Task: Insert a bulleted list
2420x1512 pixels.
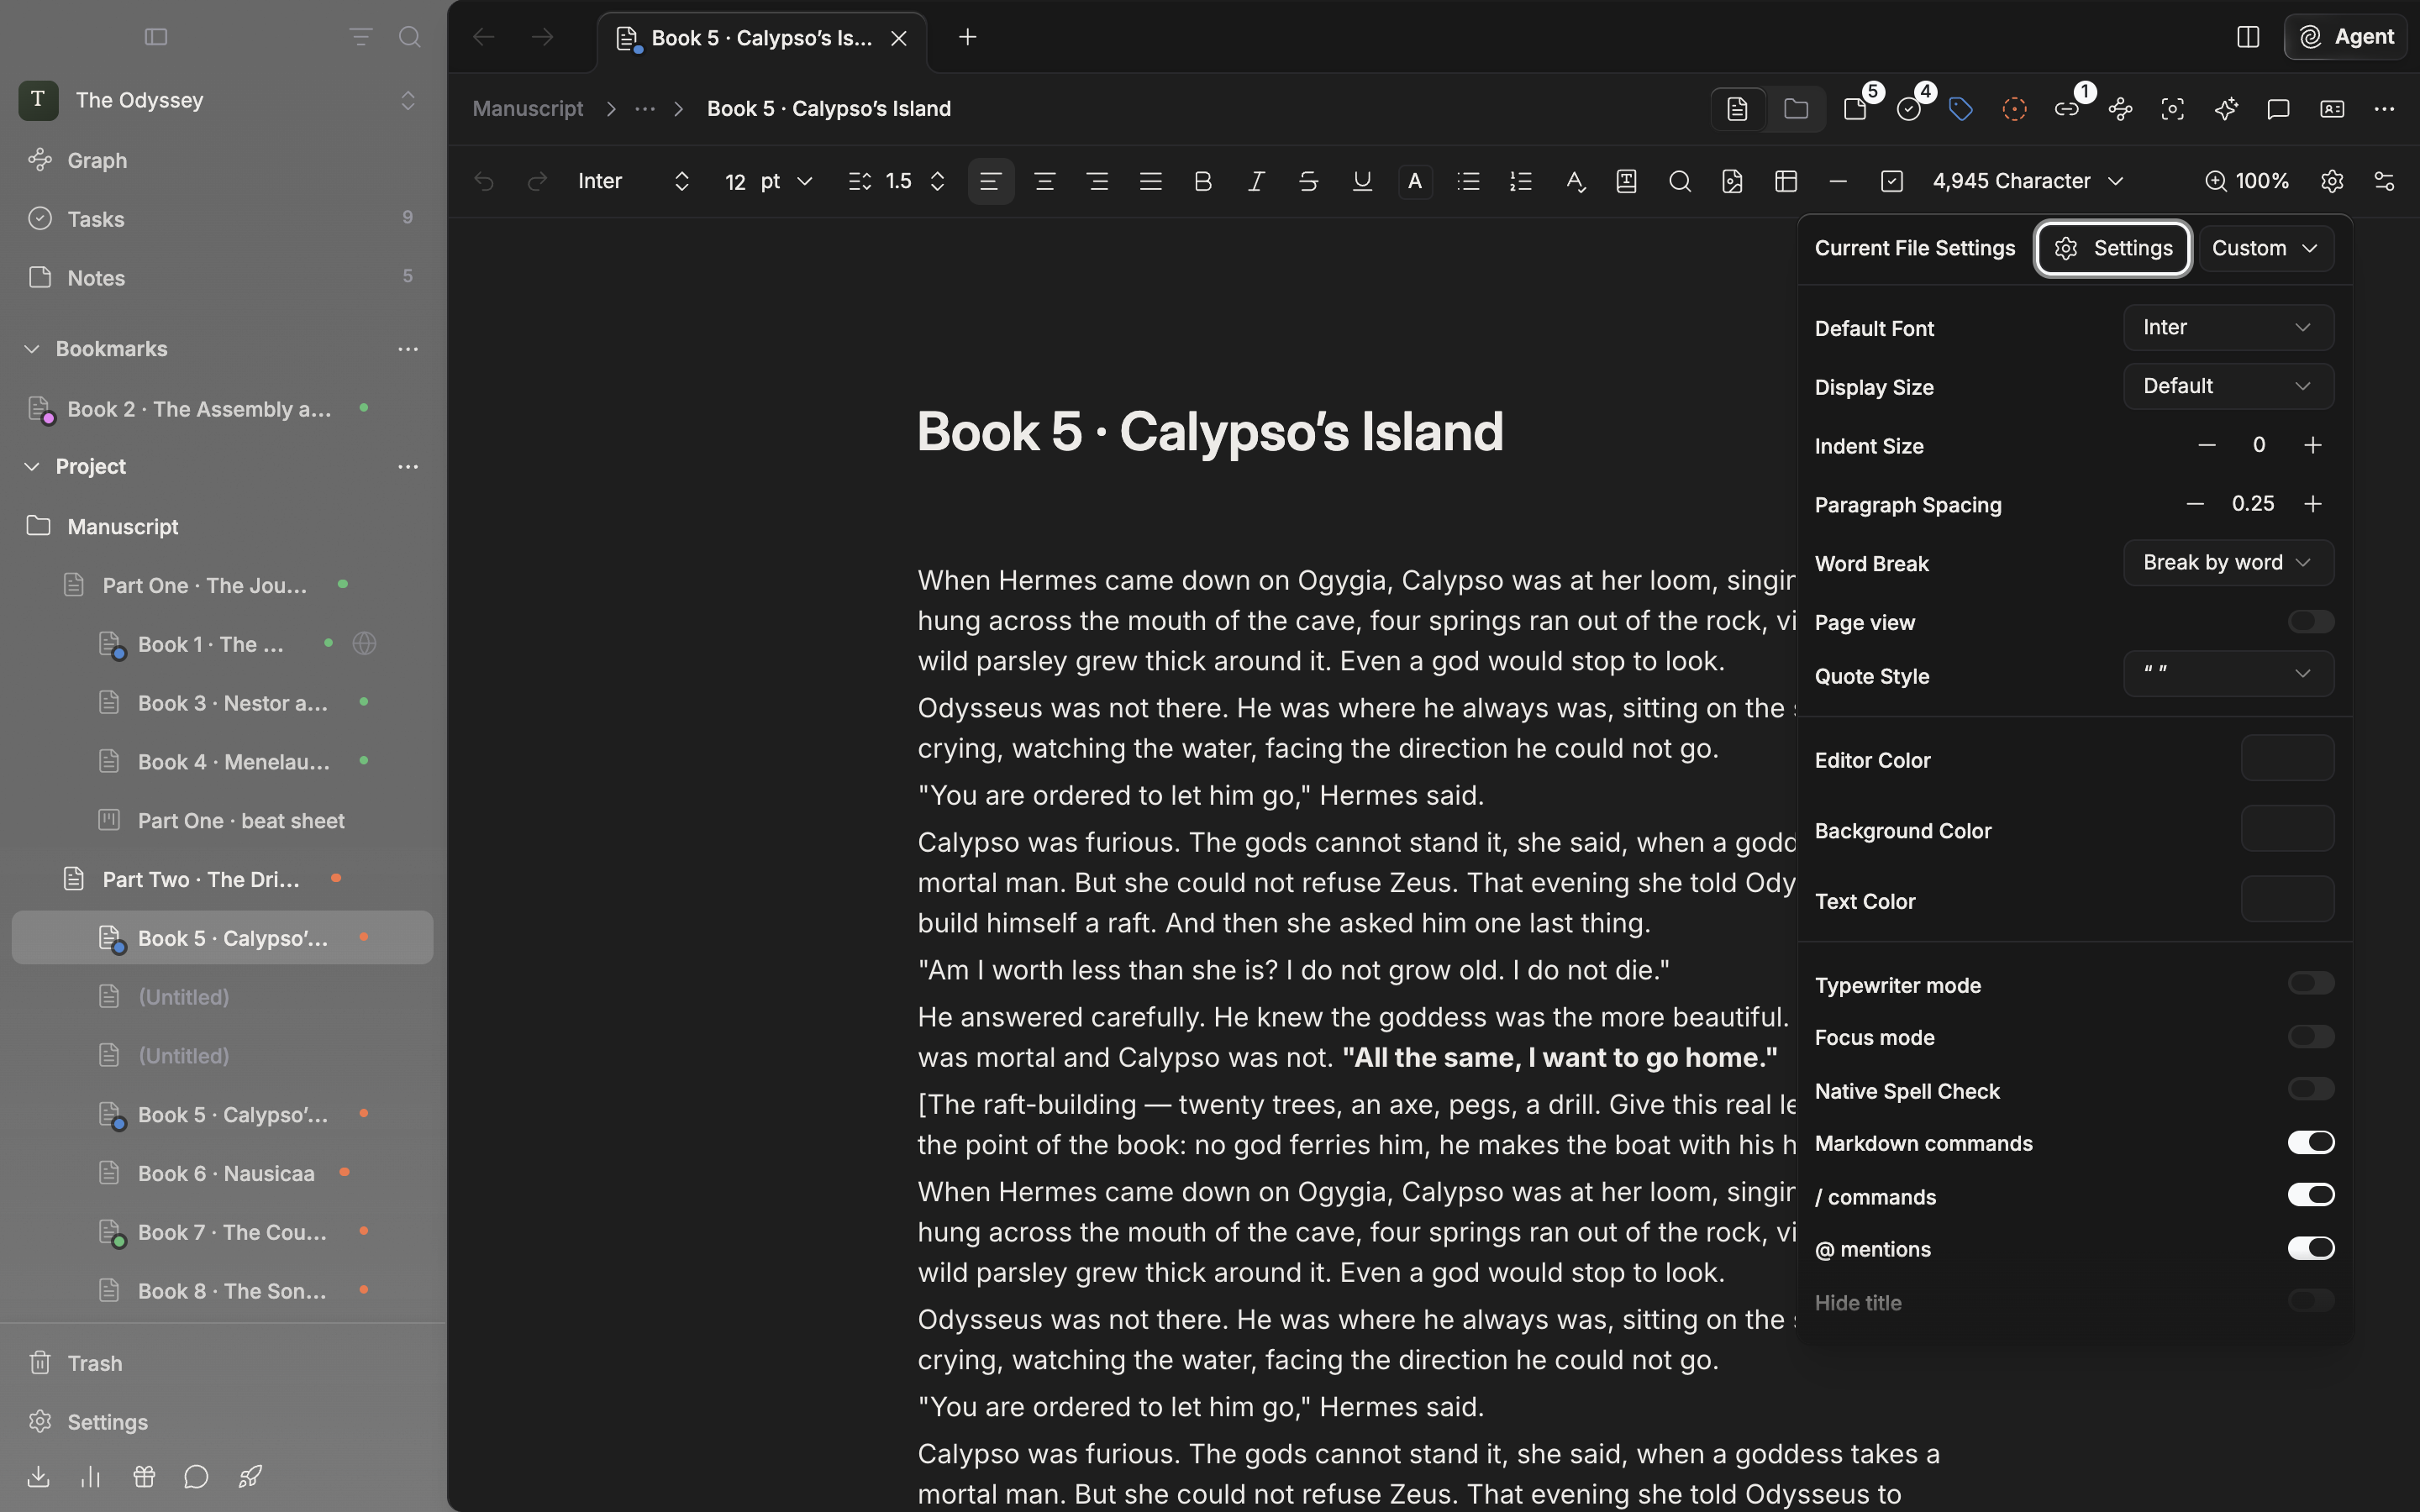Action: click(1468, 181)
